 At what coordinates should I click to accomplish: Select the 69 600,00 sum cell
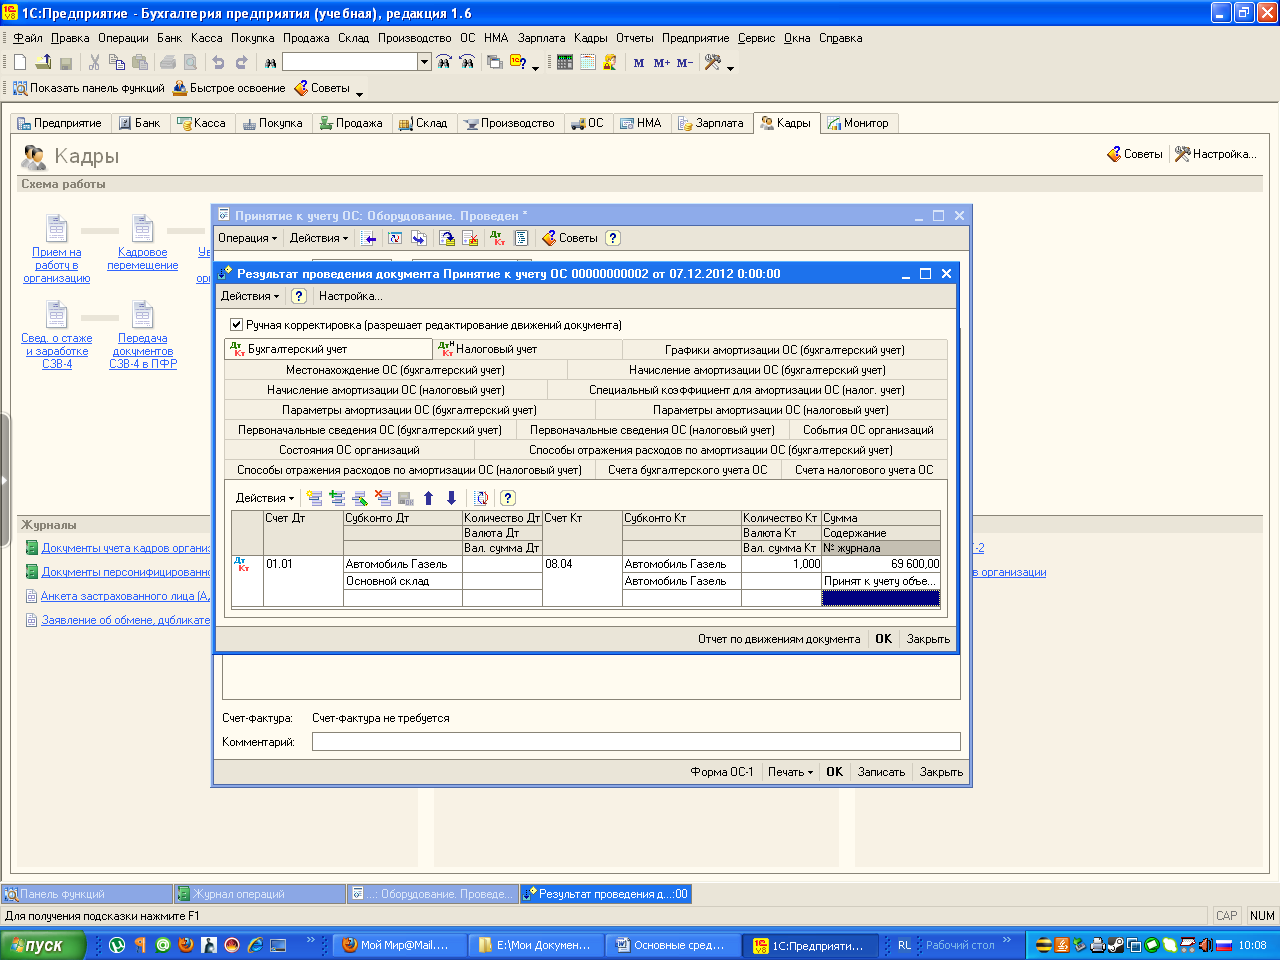coord(881,564)
